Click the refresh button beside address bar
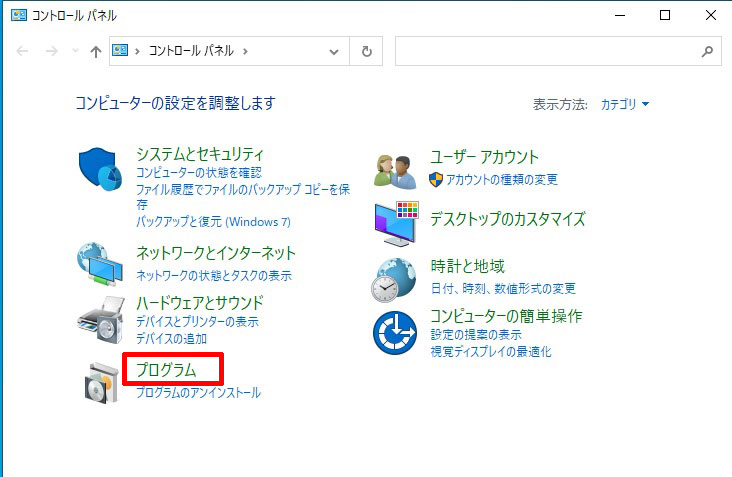The image size is (732, 477). pos(367,51)
